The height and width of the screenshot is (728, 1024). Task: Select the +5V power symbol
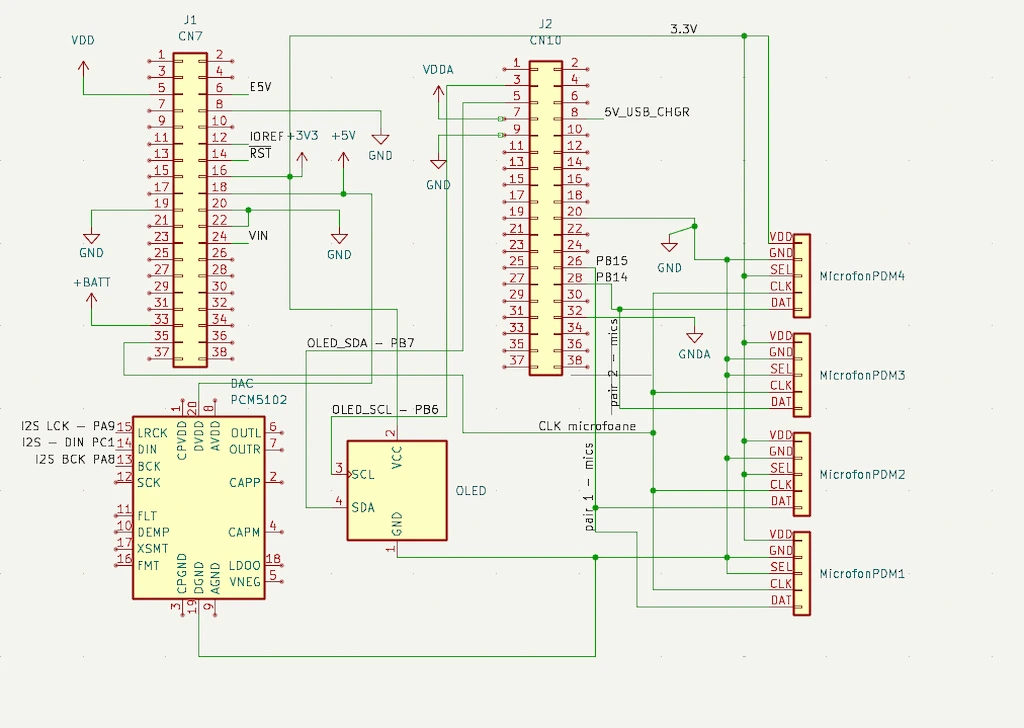pyautogui.click(x=344, y=161)
